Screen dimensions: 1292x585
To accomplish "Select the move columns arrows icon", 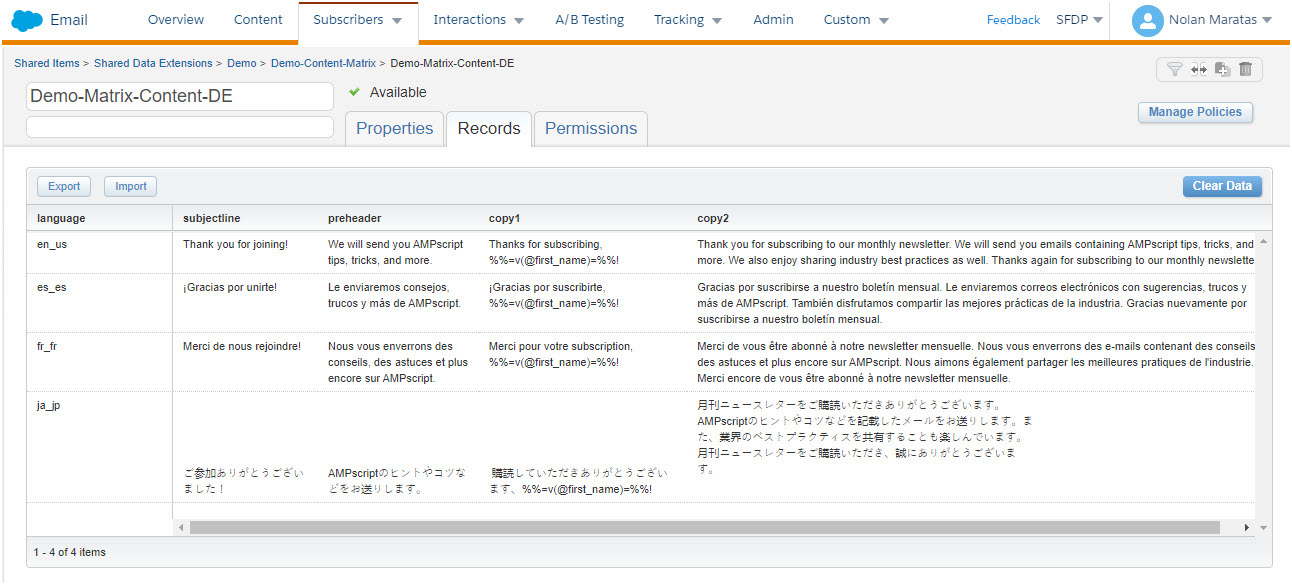I will click(1198, 69).
